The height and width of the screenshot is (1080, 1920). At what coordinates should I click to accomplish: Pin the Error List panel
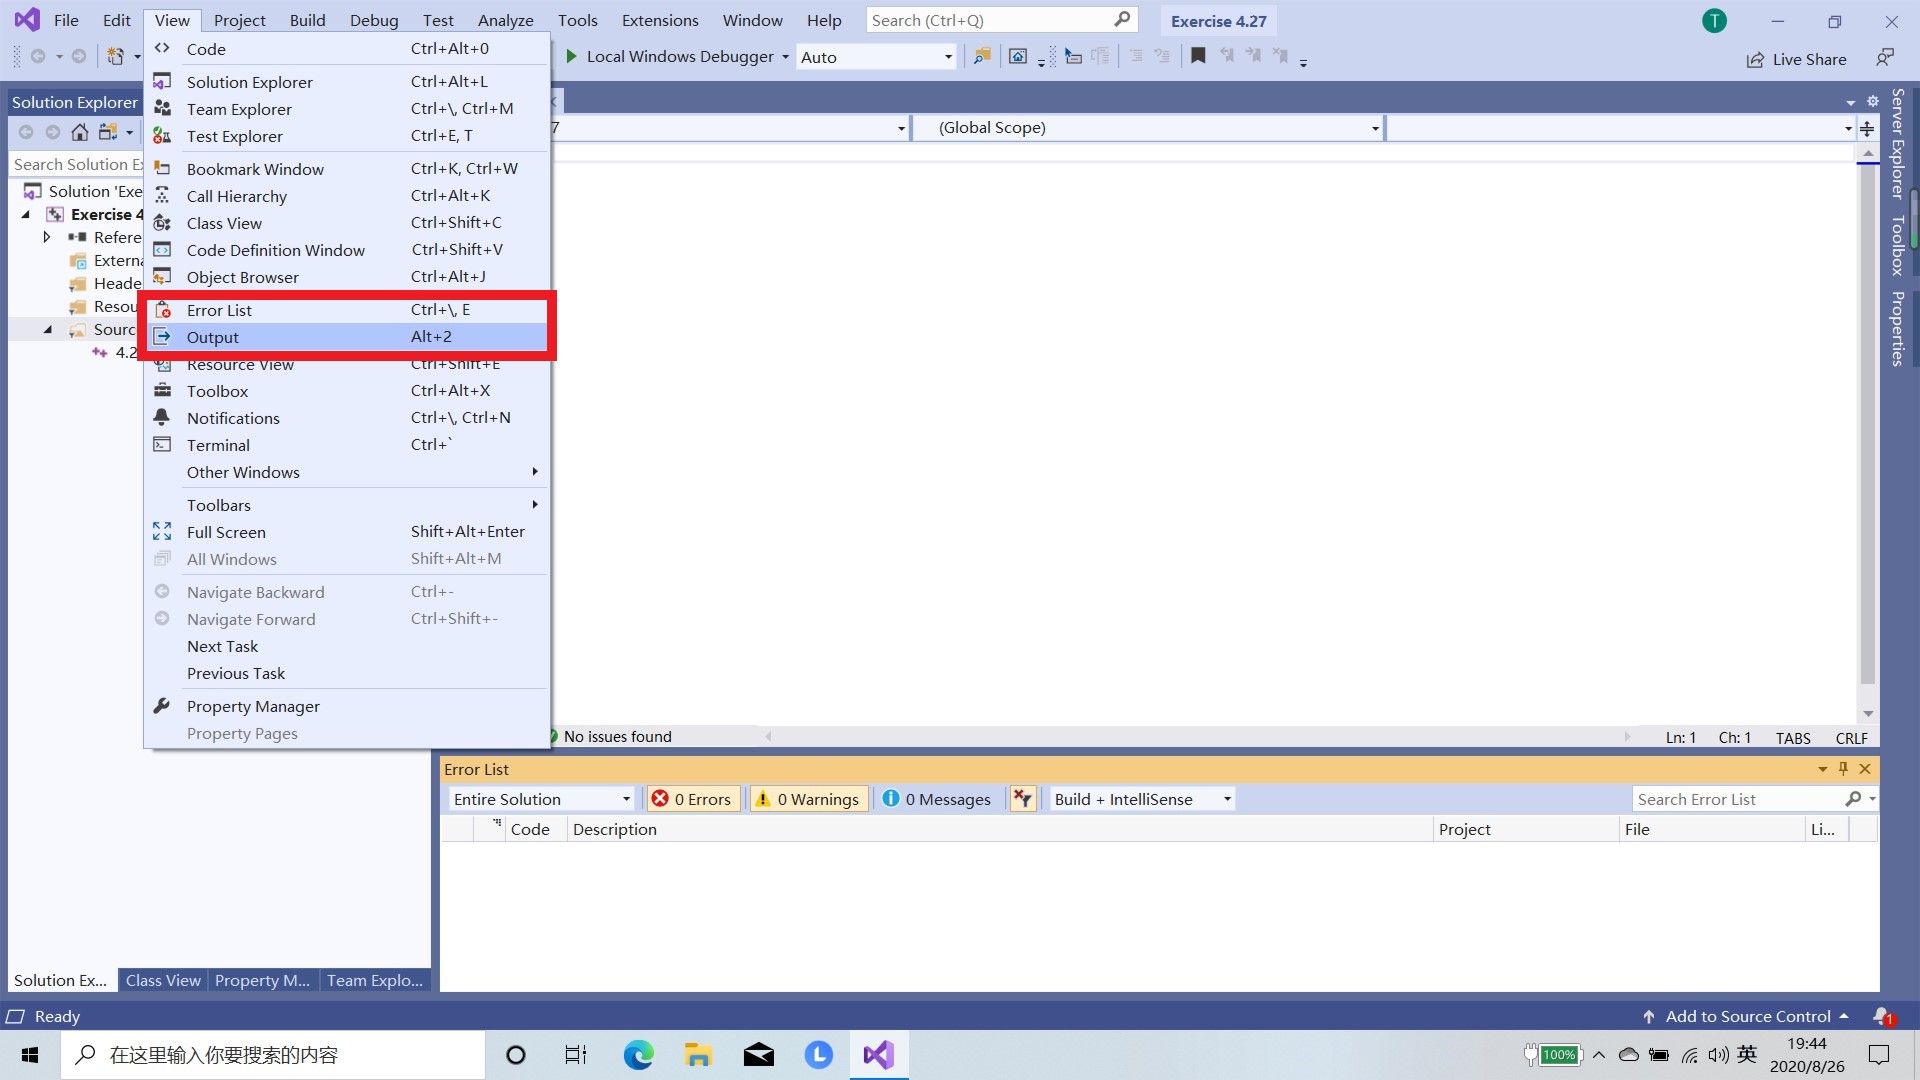(1843, 769)
